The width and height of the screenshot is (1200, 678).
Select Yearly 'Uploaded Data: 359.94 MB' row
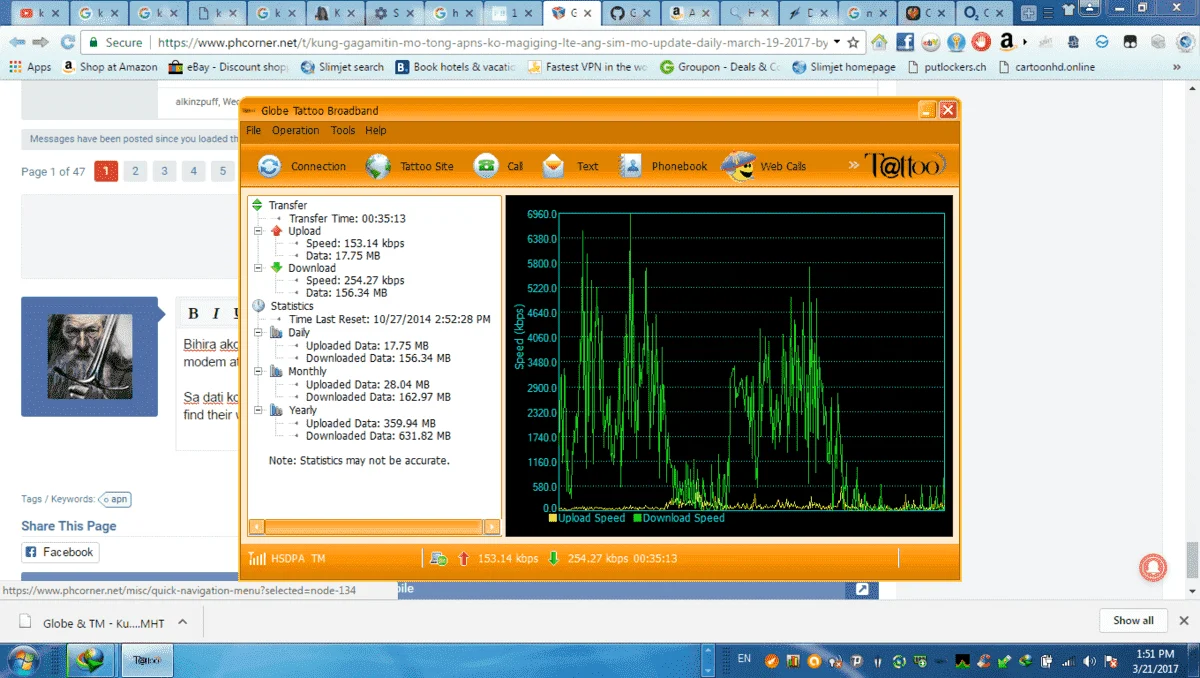(371, 423)
